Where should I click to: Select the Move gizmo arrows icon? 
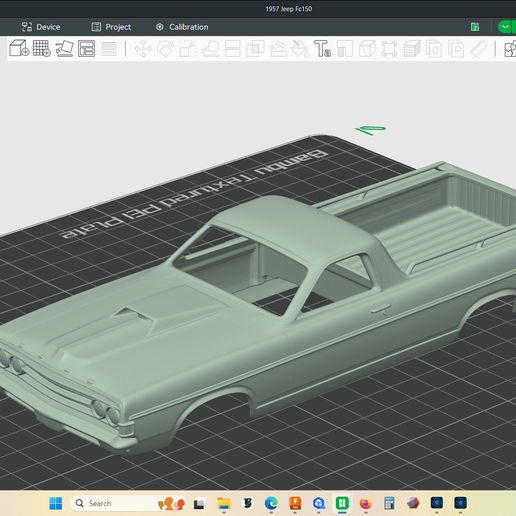143,49
